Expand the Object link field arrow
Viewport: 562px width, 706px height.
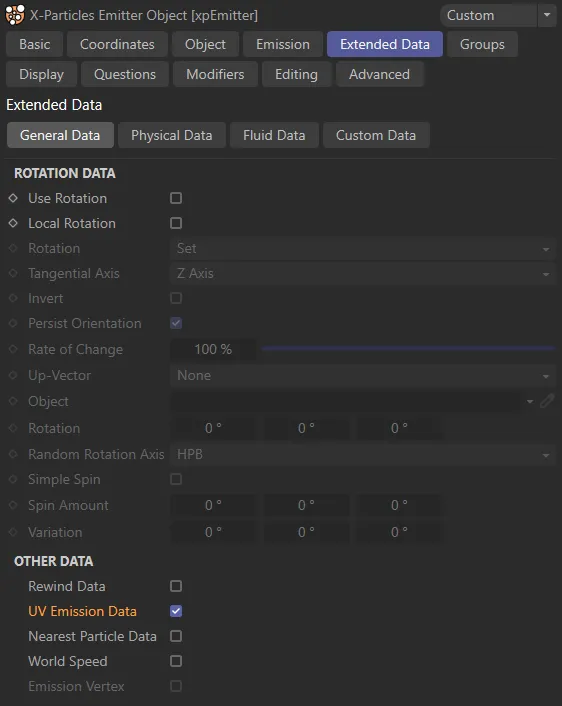tap(530, 401)
